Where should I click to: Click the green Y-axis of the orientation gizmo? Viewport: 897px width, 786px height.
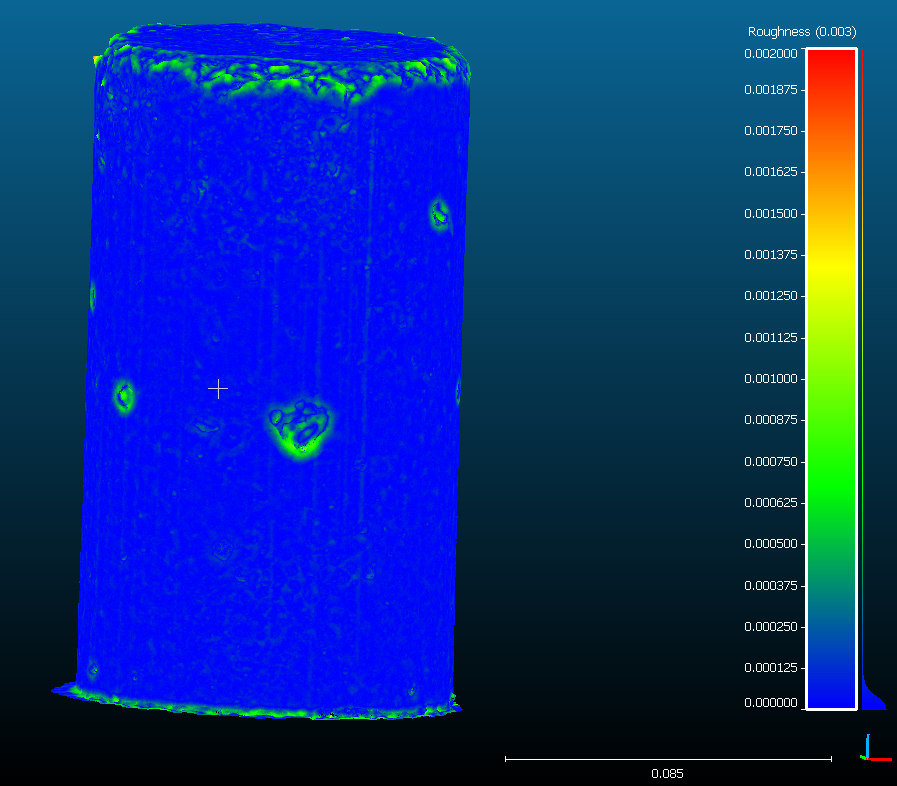[862, 757]
